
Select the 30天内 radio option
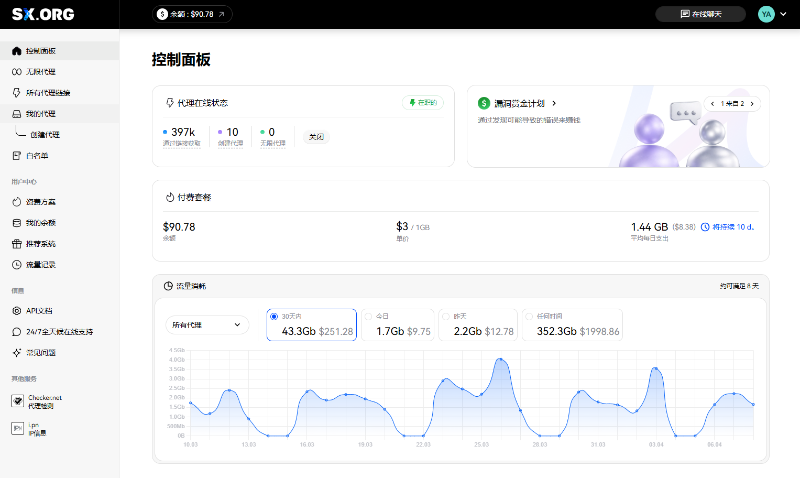tap(274, 316)
